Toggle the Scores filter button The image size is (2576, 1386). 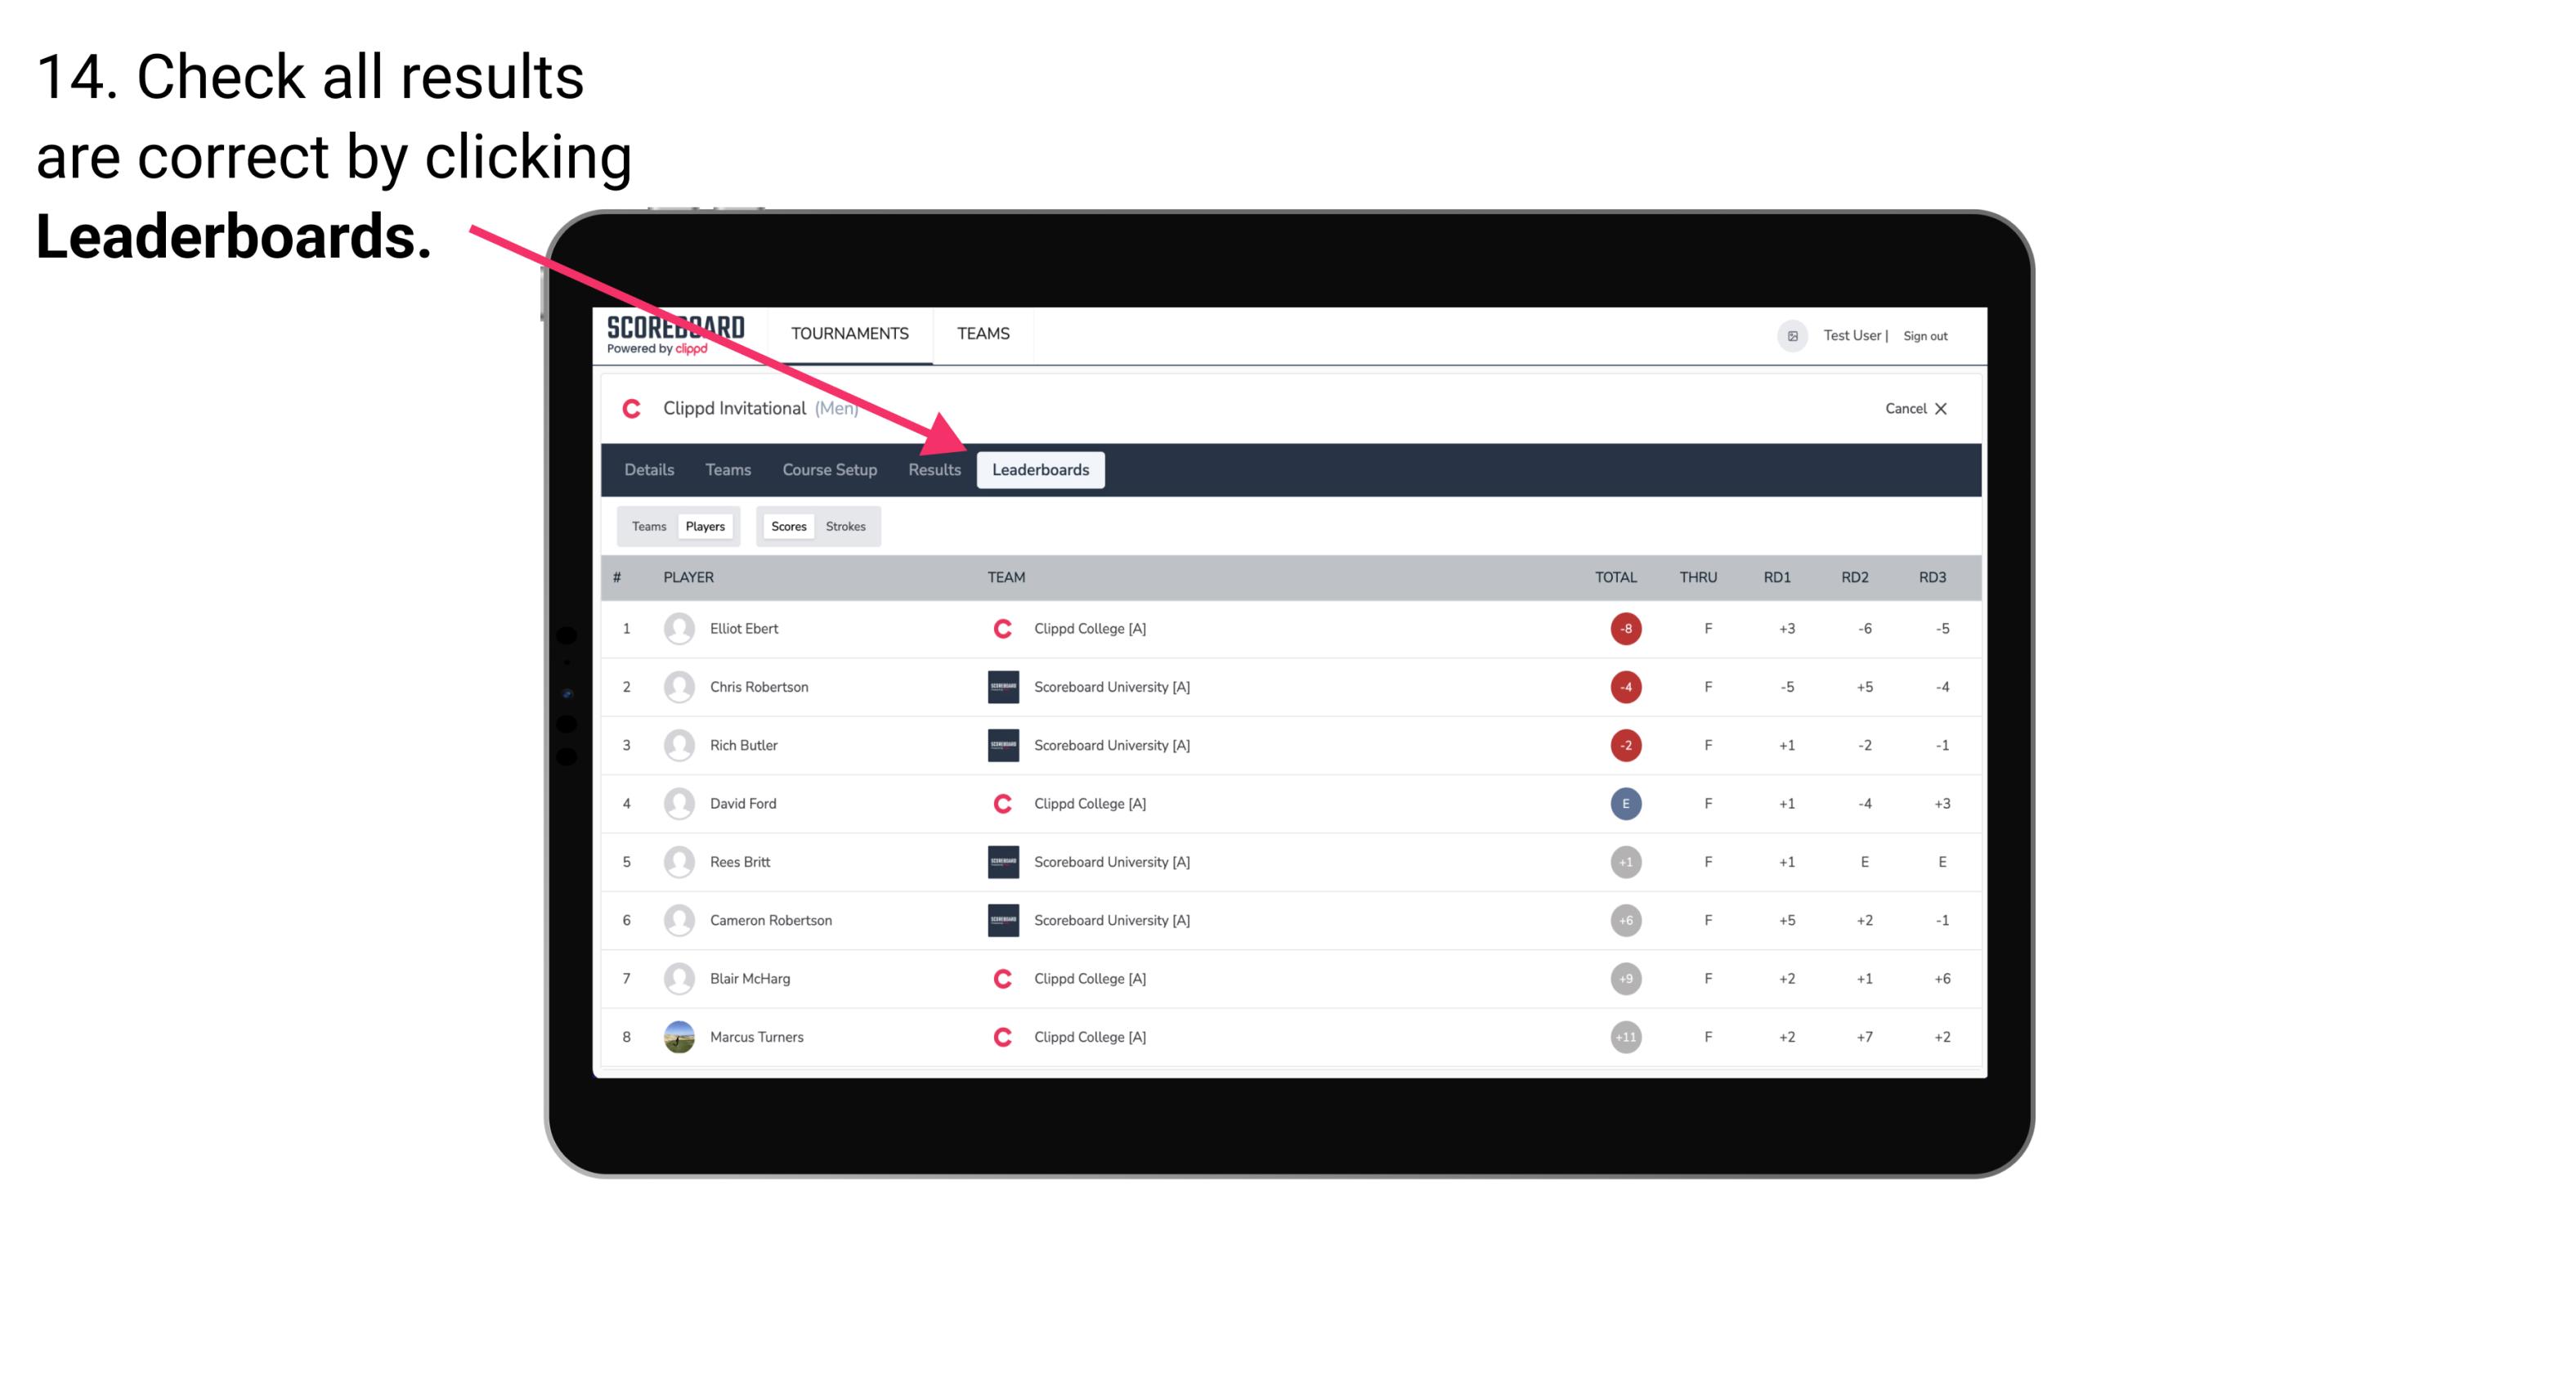tap(788, 526)
